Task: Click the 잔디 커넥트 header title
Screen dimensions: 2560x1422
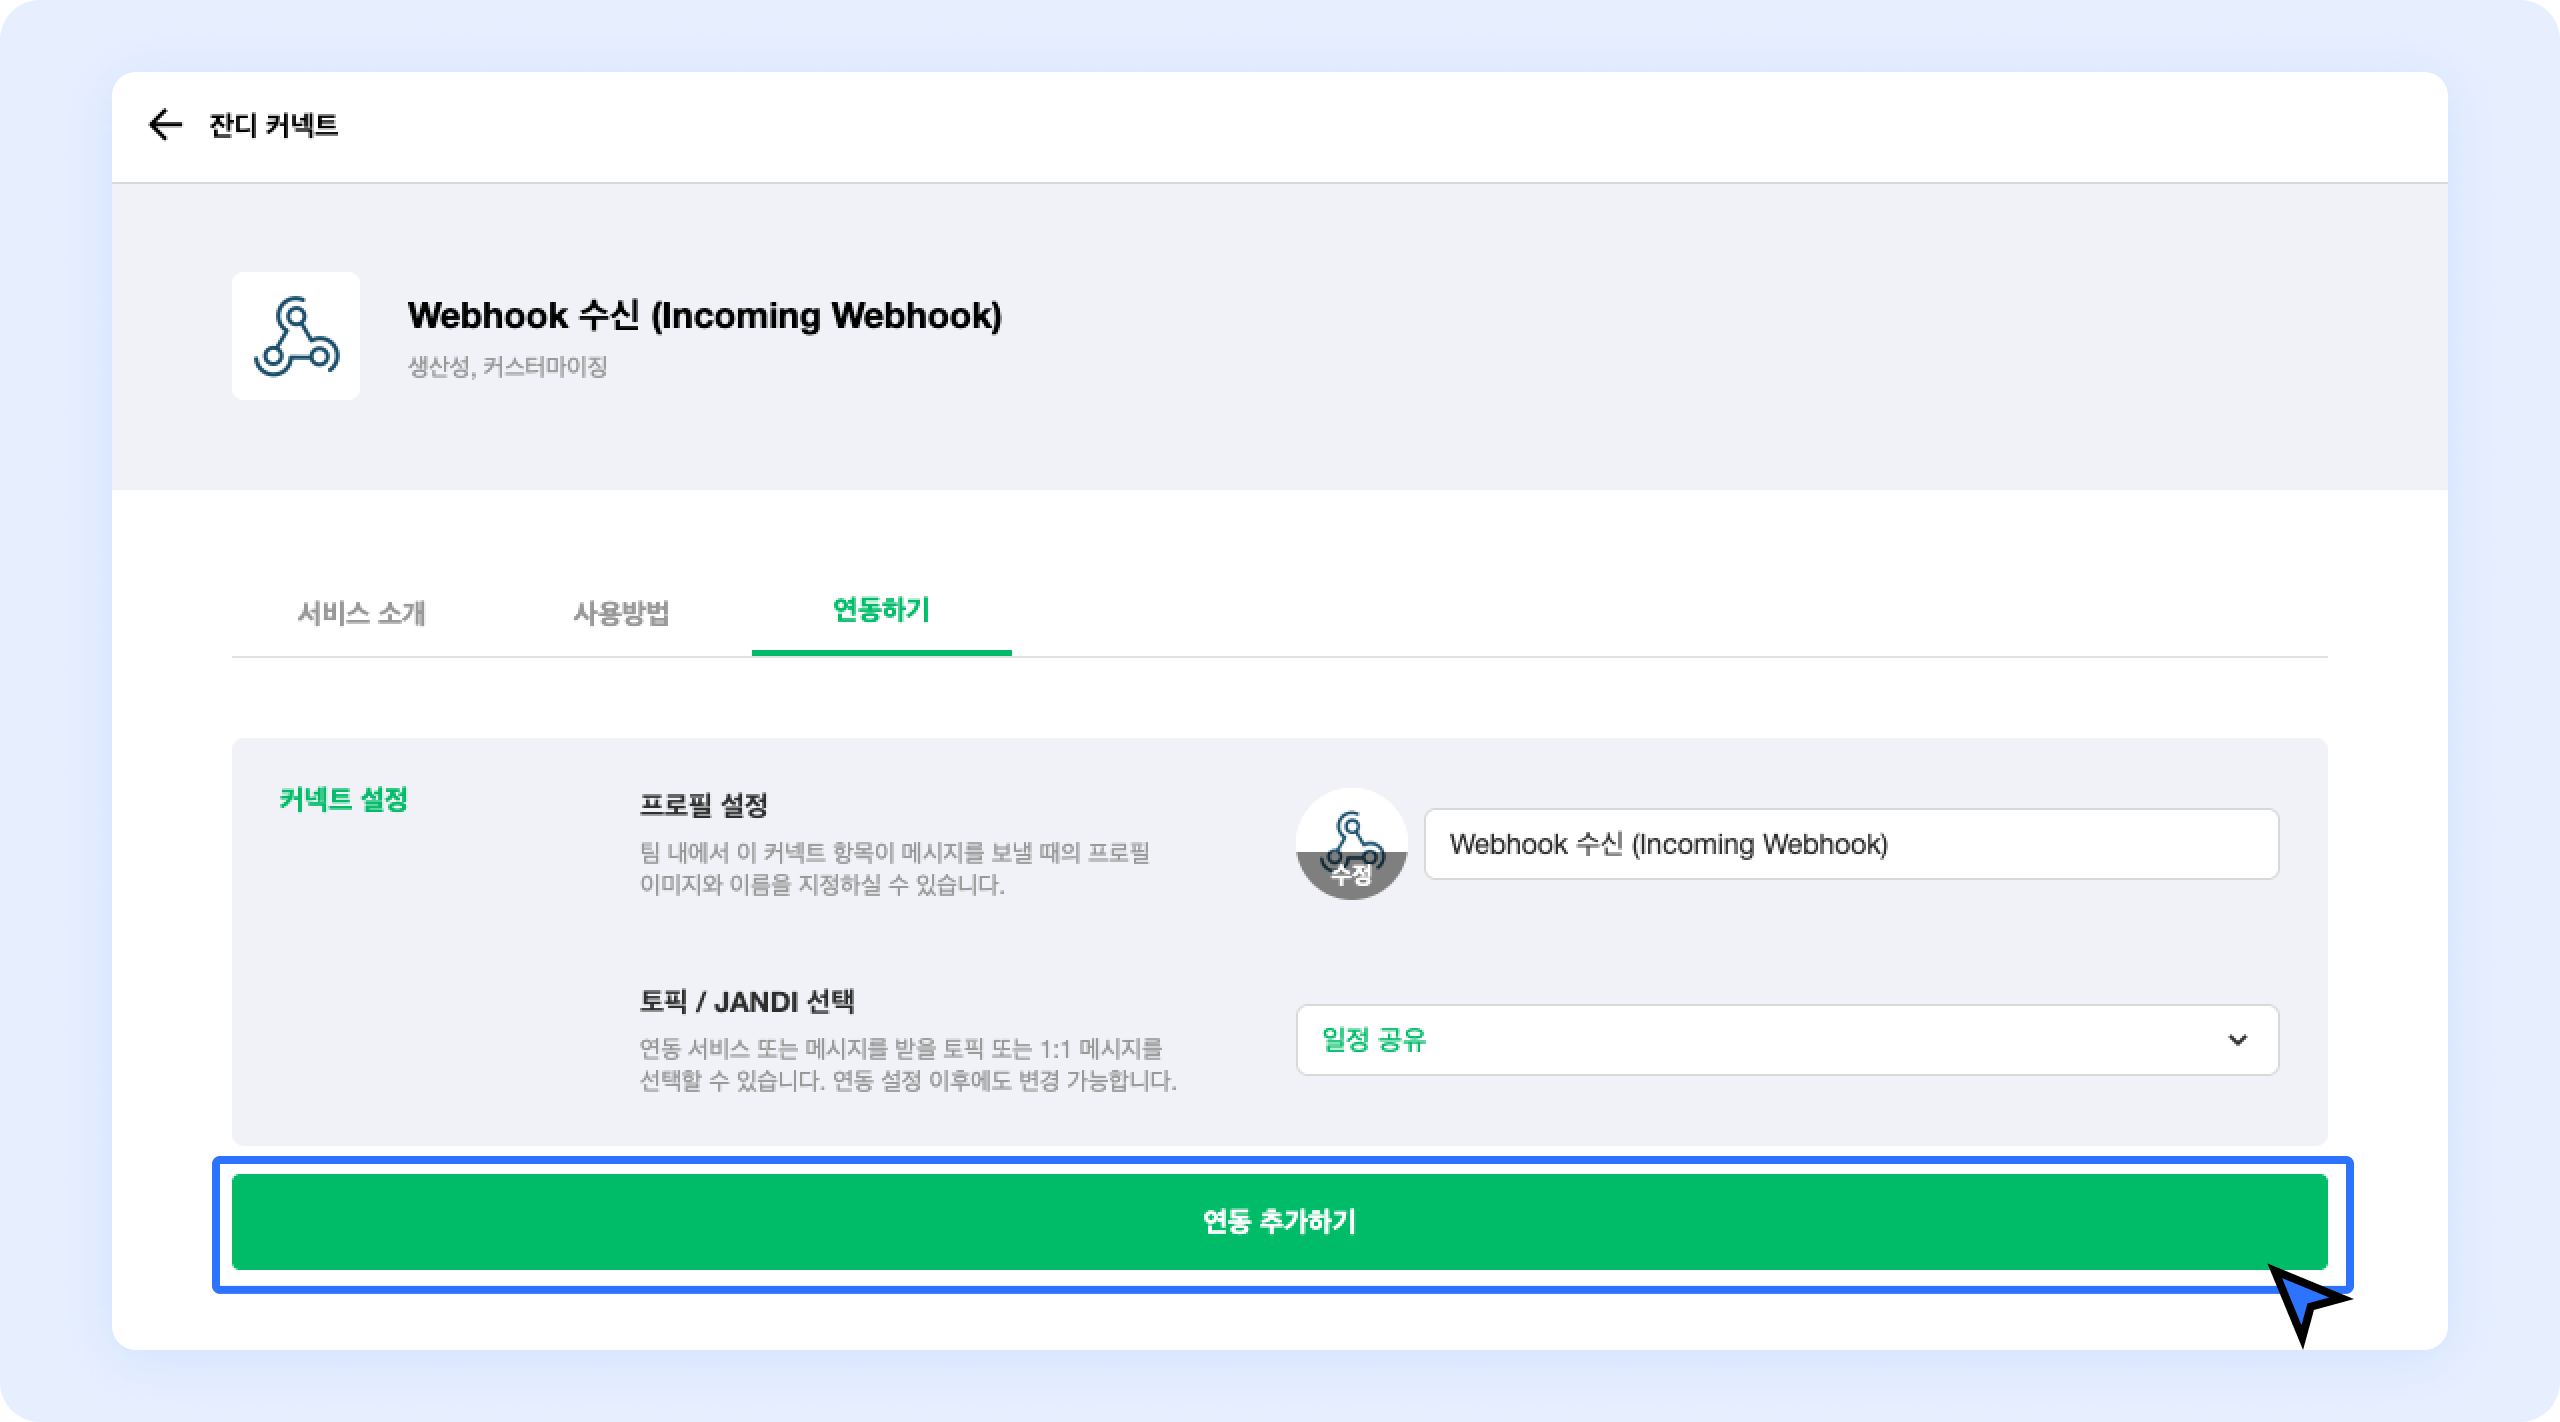Action: 273,125
